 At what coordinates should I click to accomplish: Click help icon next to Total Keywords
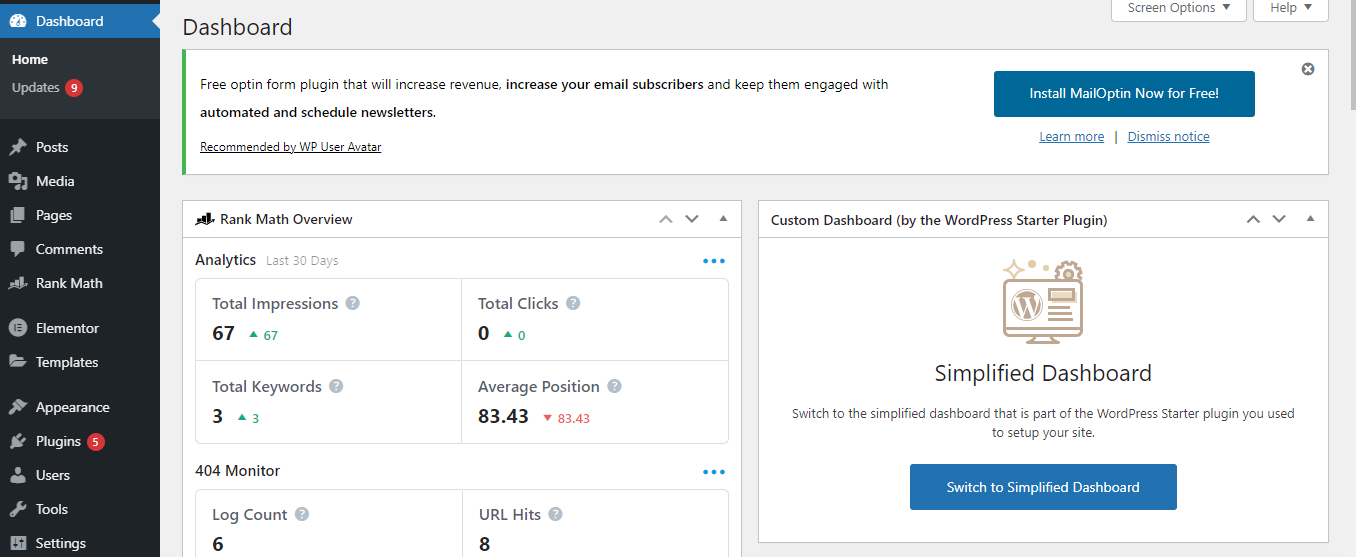[336, 386]
